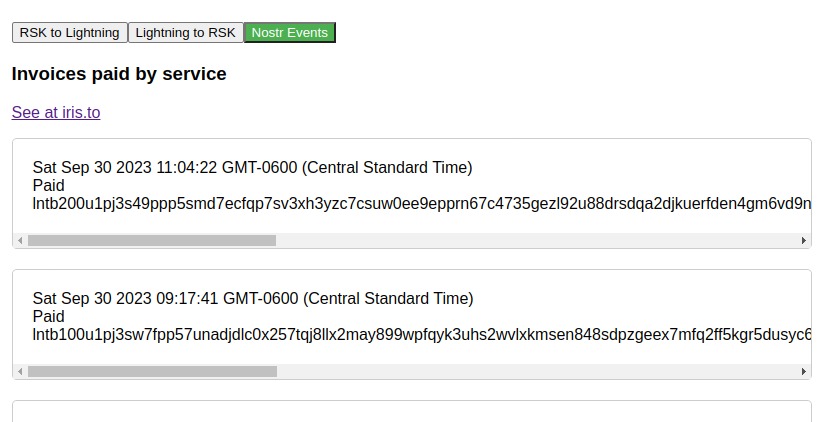Switch to the RSK to Lightning tab
829x422 pixels.
click(70, 32)
